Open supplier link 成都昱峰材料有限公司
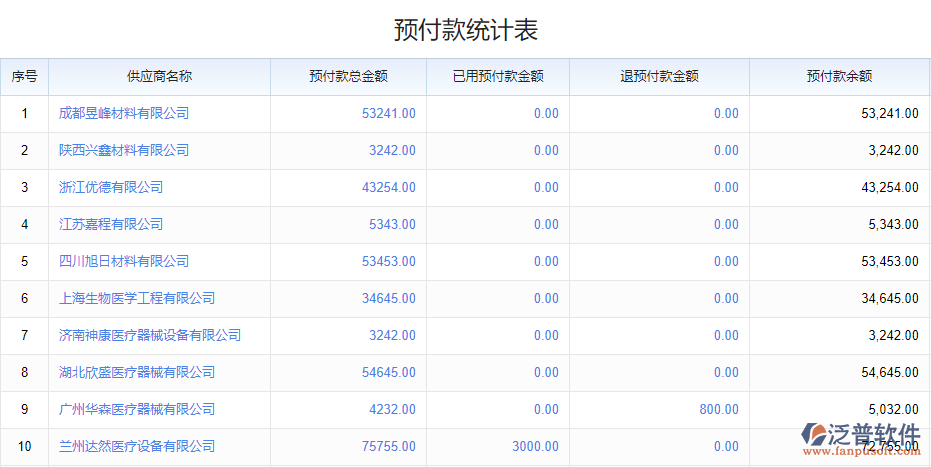 coord(124,113)
